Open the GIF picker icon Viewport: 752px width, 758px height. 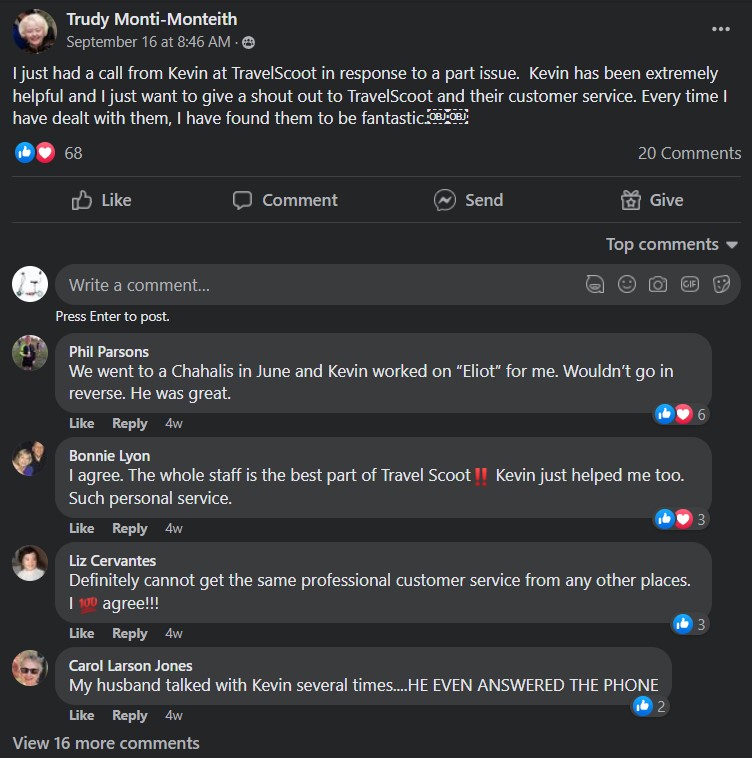(689, 285)
